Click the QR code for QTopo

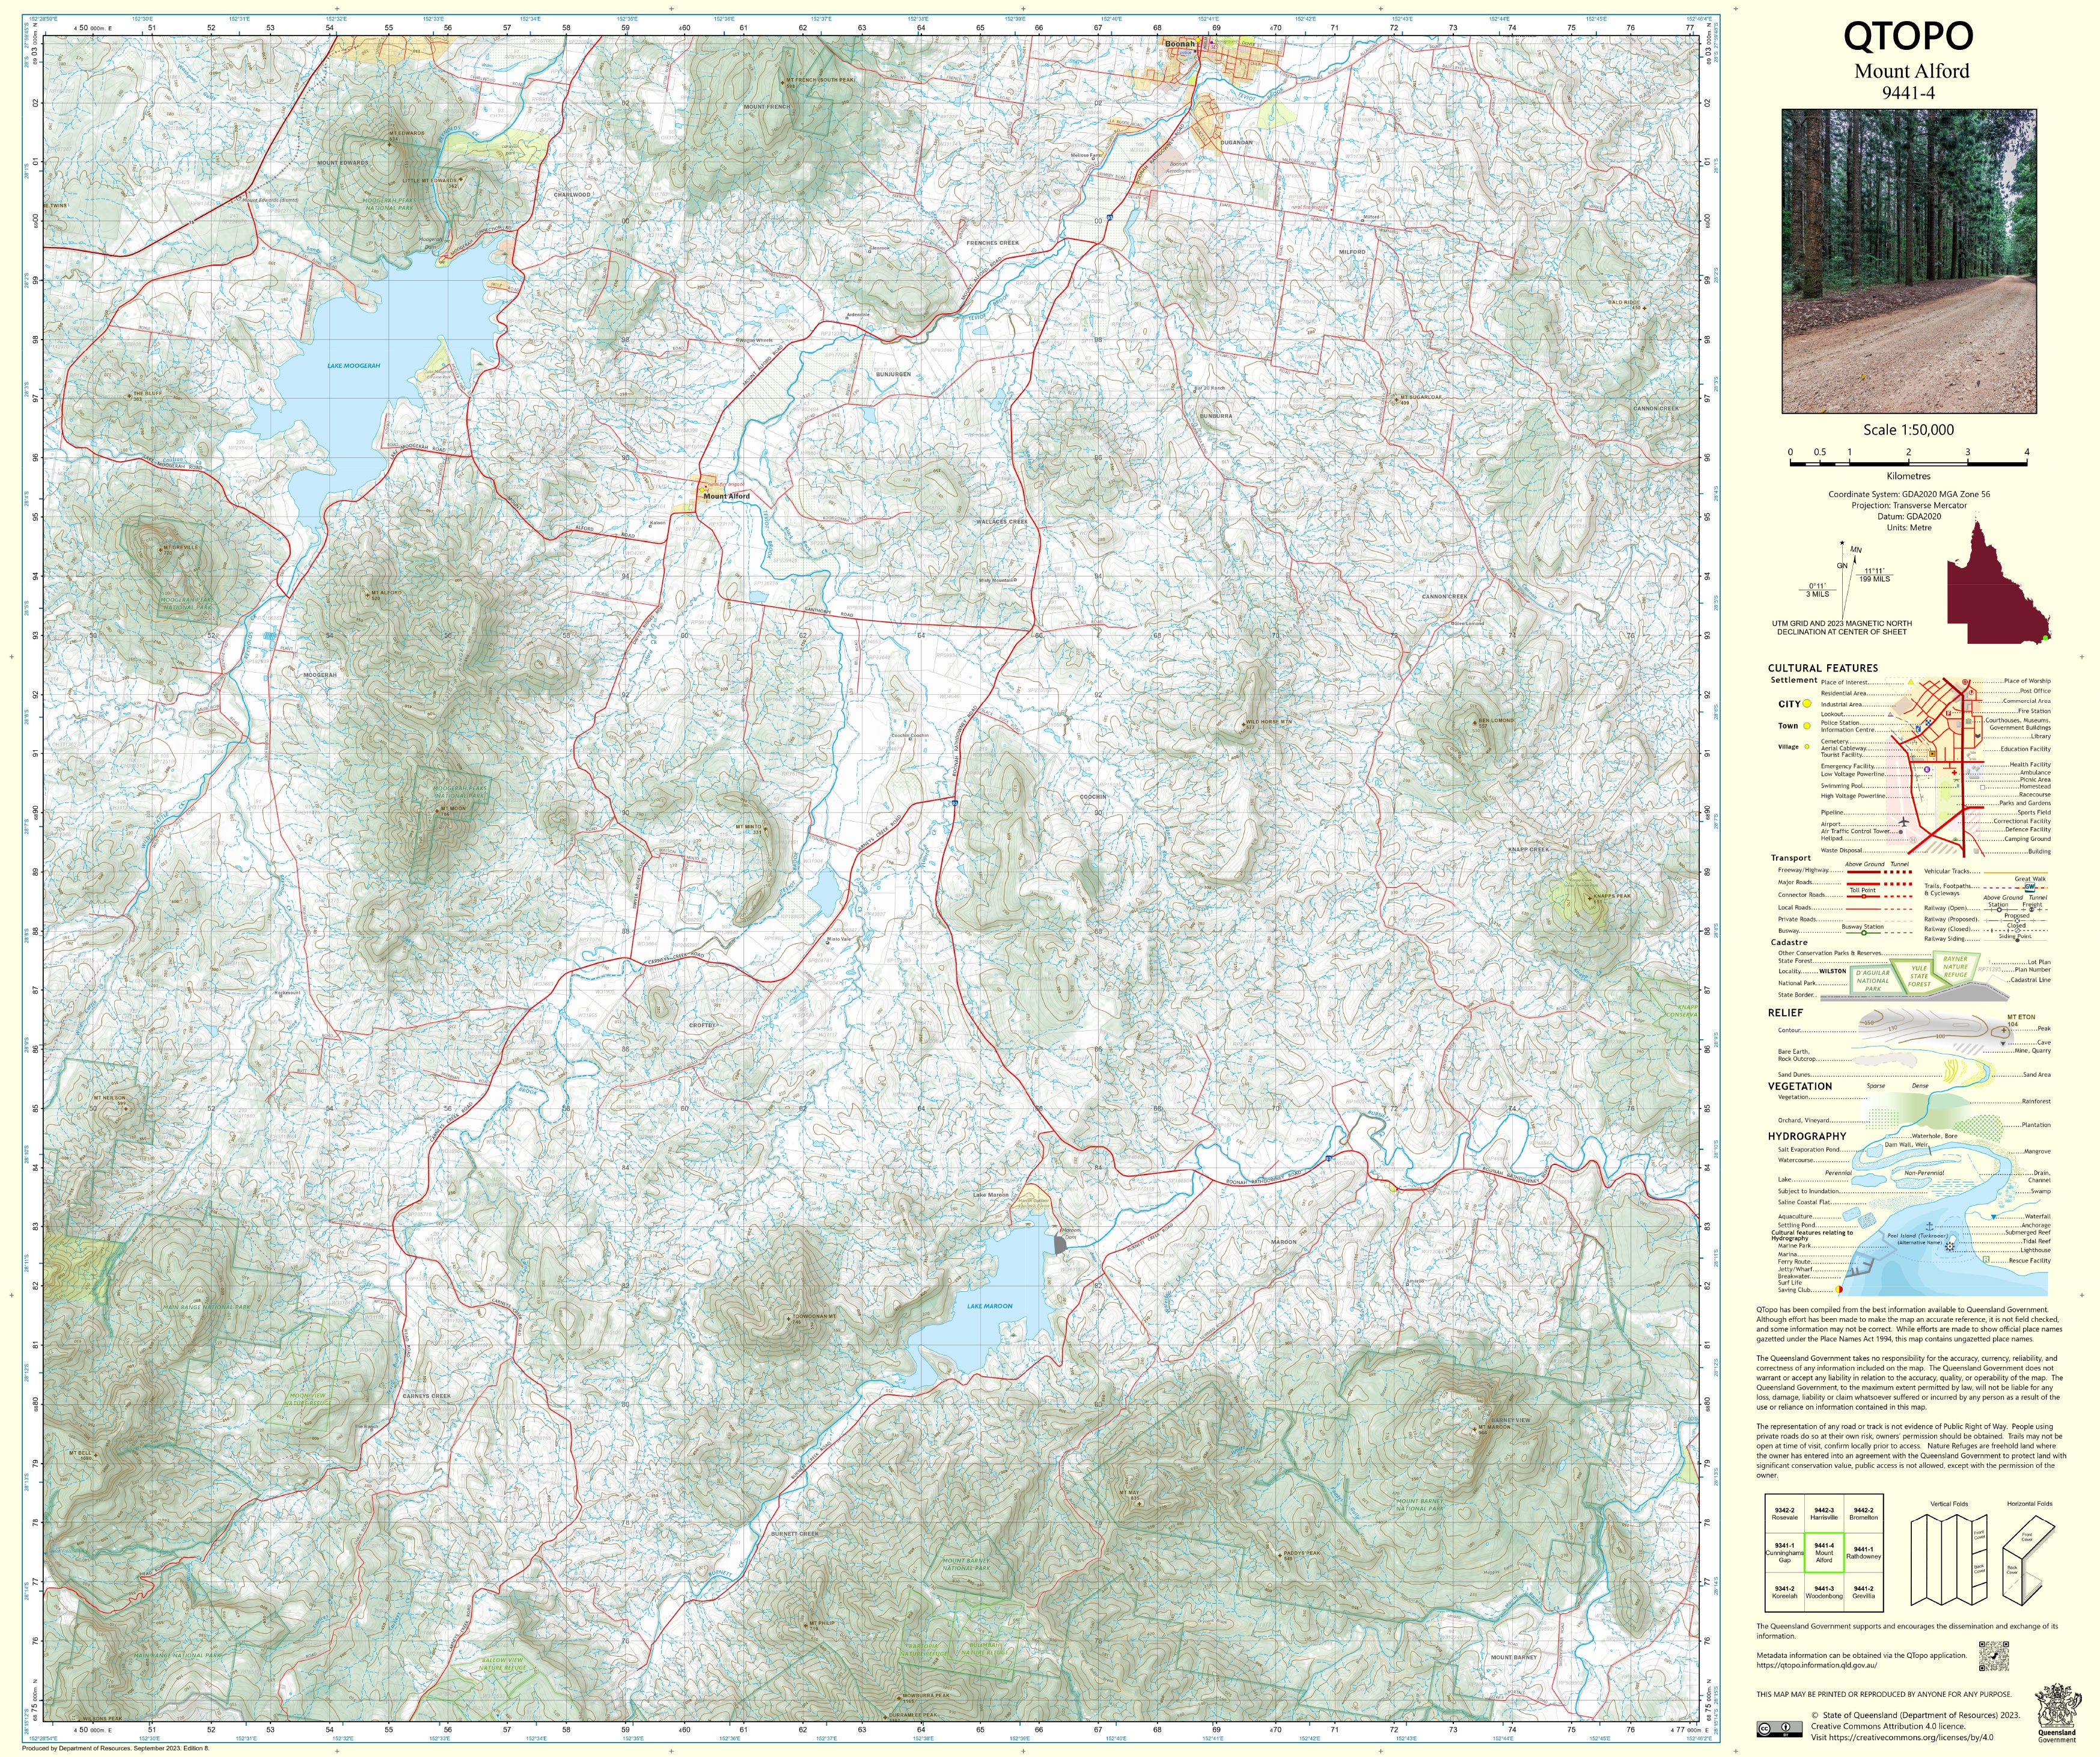(1993, 1656)
